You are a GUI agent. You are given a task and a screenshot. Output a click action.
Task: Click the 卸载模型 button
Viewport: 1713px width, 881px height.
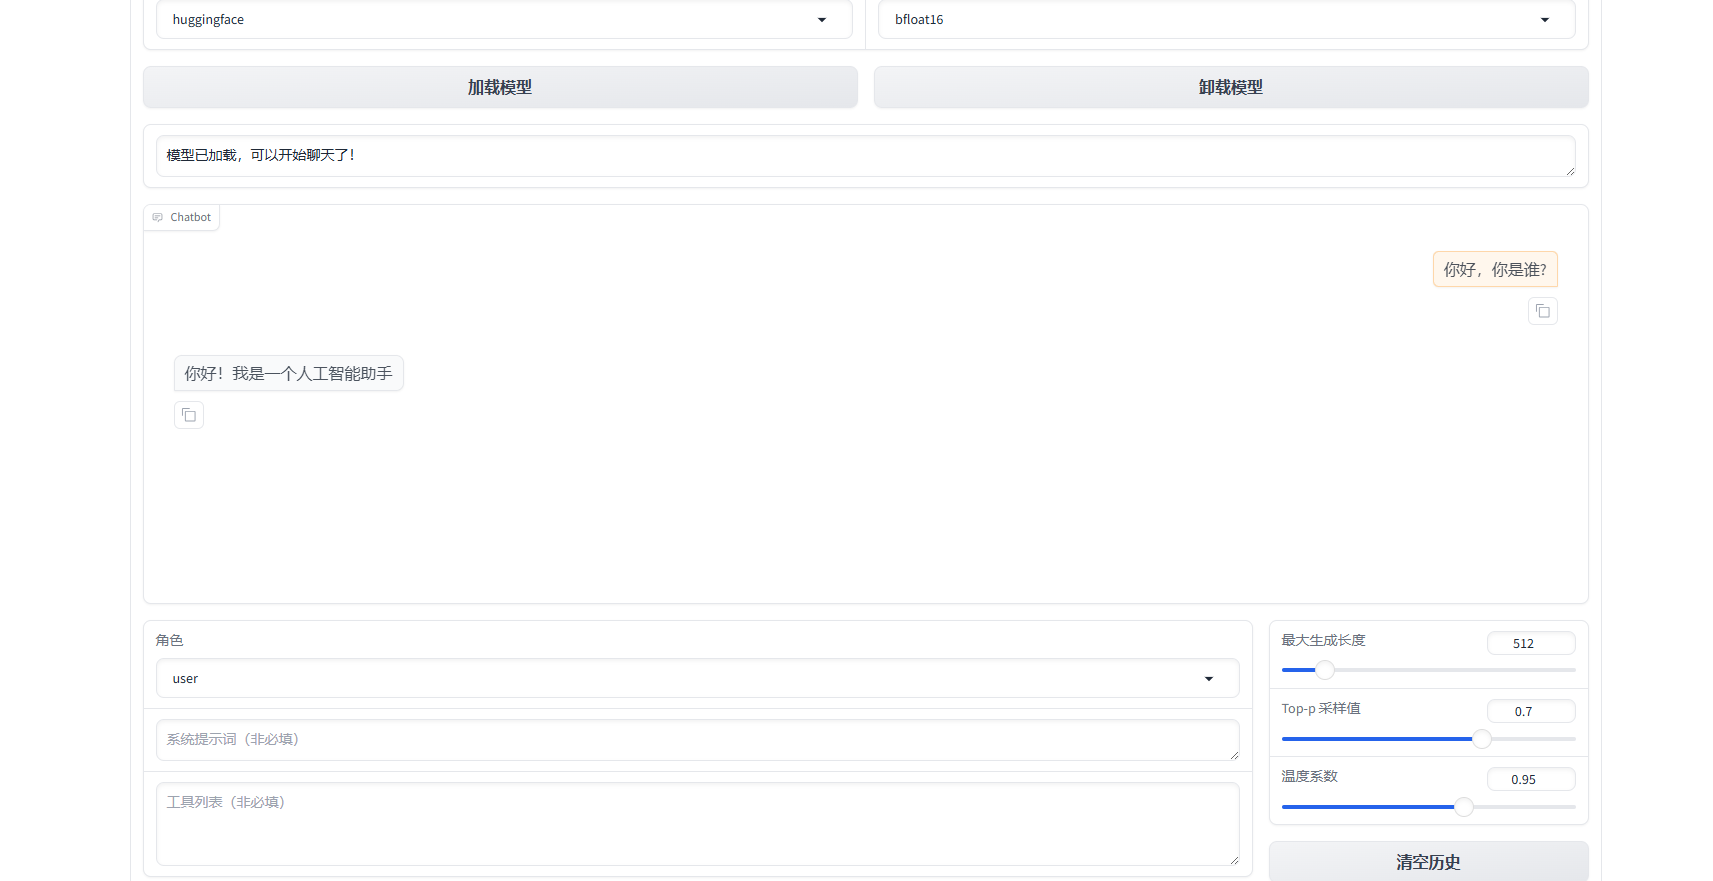tap(1230, 88)
